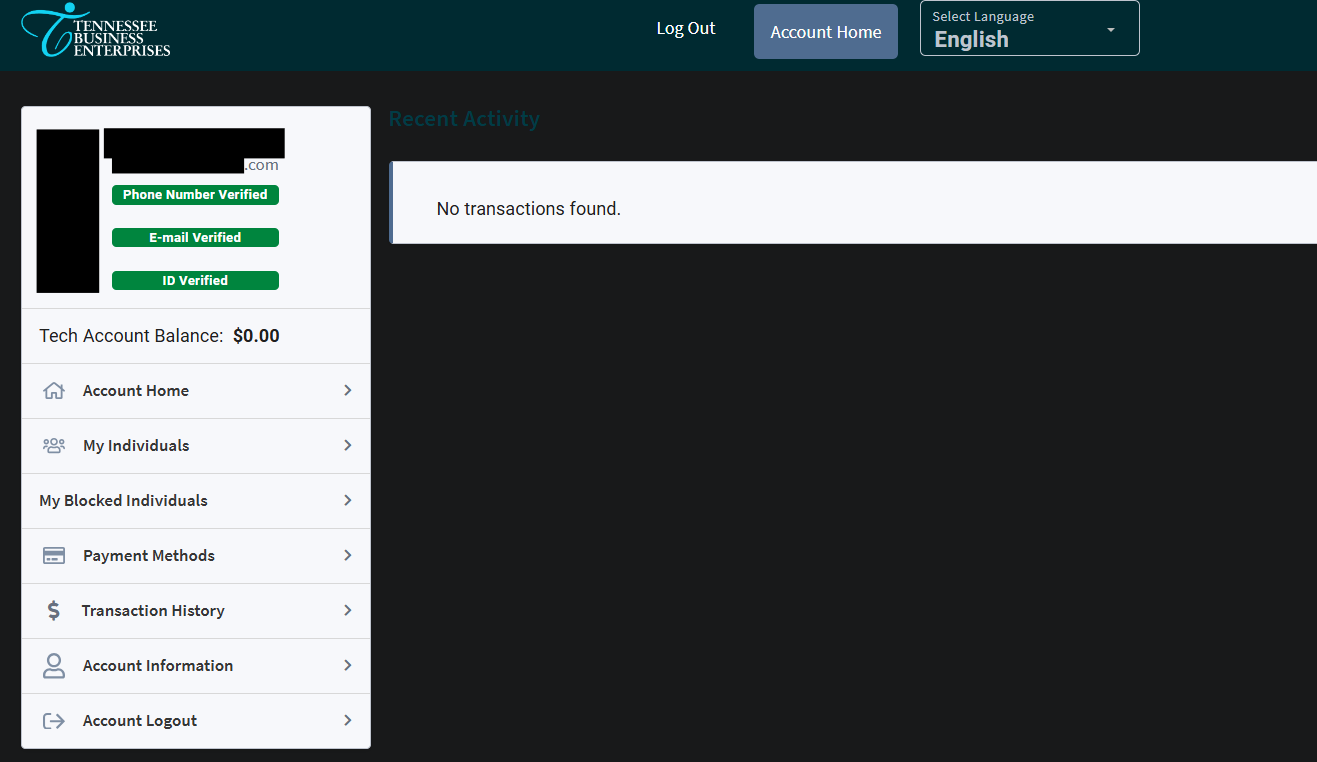Expand the Payment Methods chevron
The width and height of the screenshot is (1317, 762).
click(347, 555)
